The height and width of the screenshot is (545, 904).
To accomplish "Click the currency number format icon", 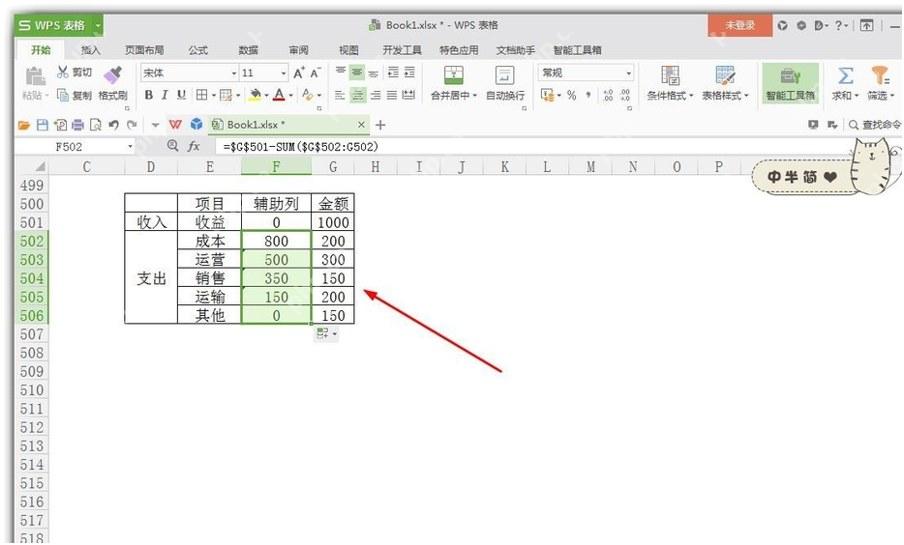I will (x=547, y=95).
